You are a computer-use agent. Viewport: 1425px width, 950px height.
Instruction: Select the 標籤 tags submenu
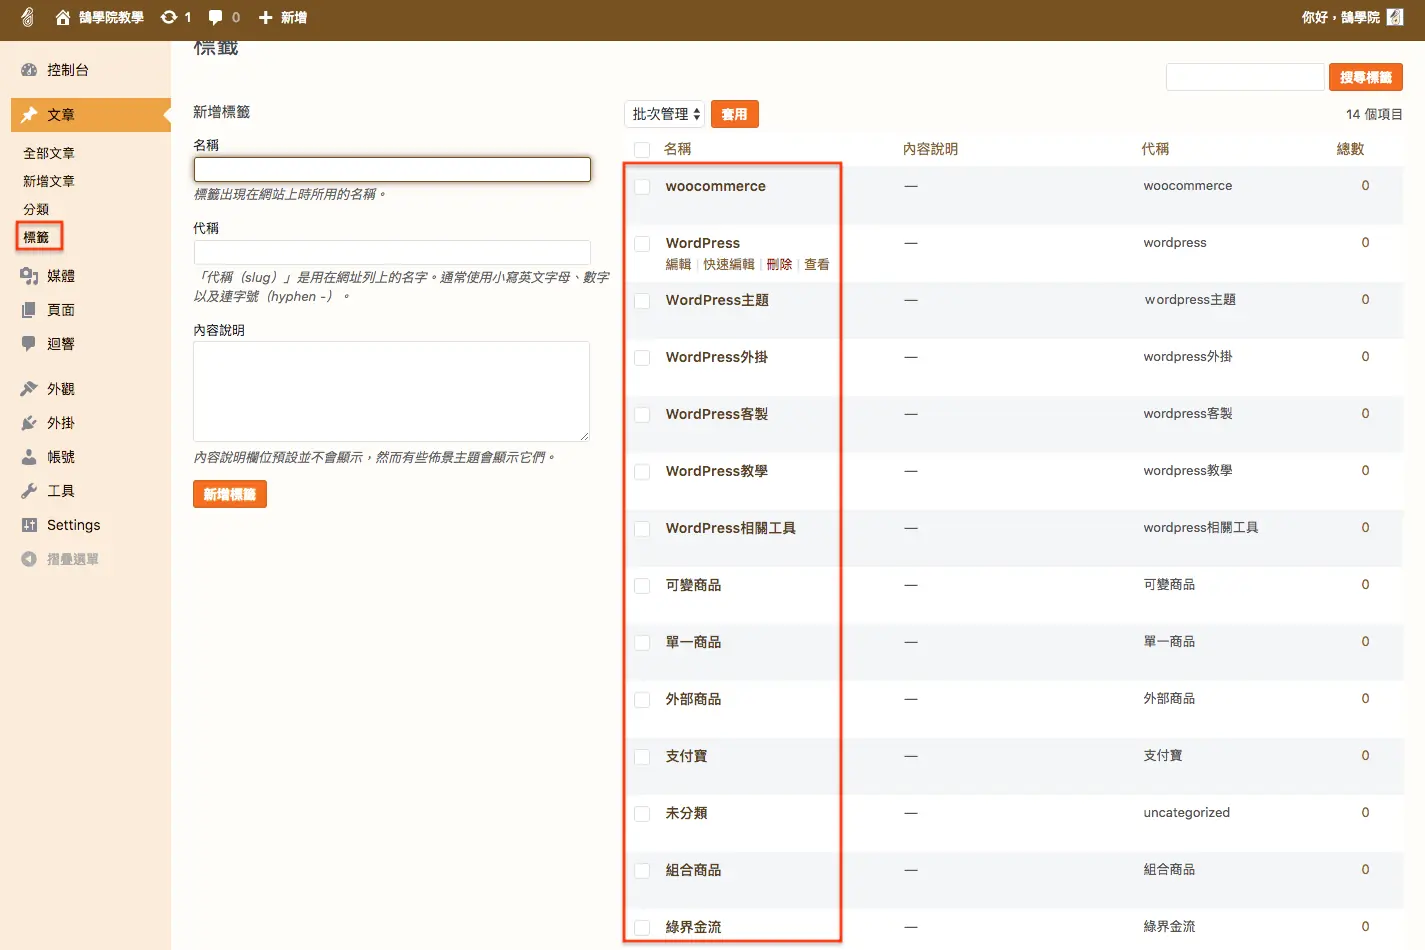(x=36, y=237)
